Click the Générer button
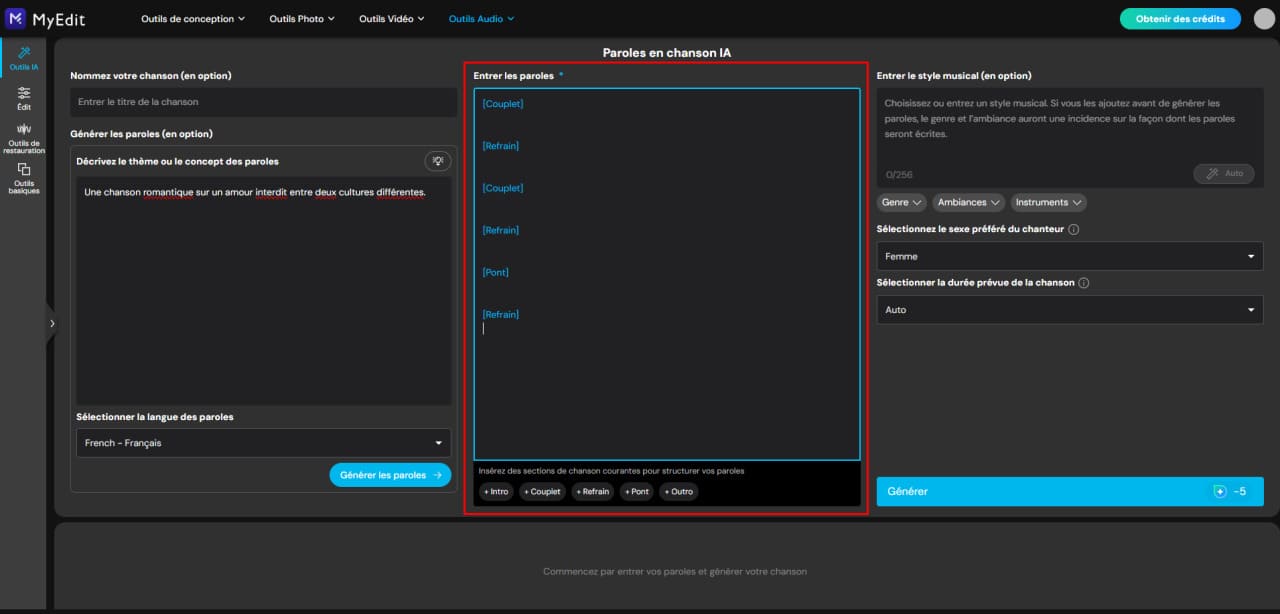This screenshot has width=1280, height=614. (x=1070, y=491)
